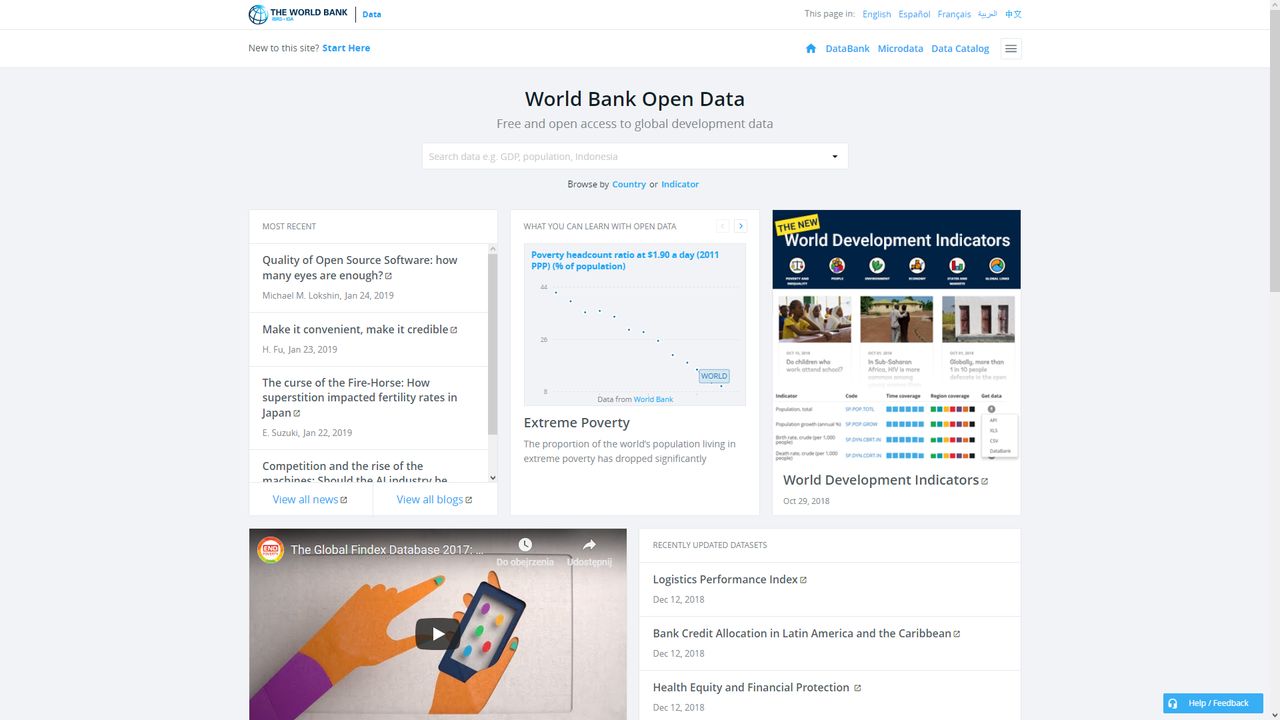Go to Microdata
The image size is (1280, 720).
click(900, 48)
